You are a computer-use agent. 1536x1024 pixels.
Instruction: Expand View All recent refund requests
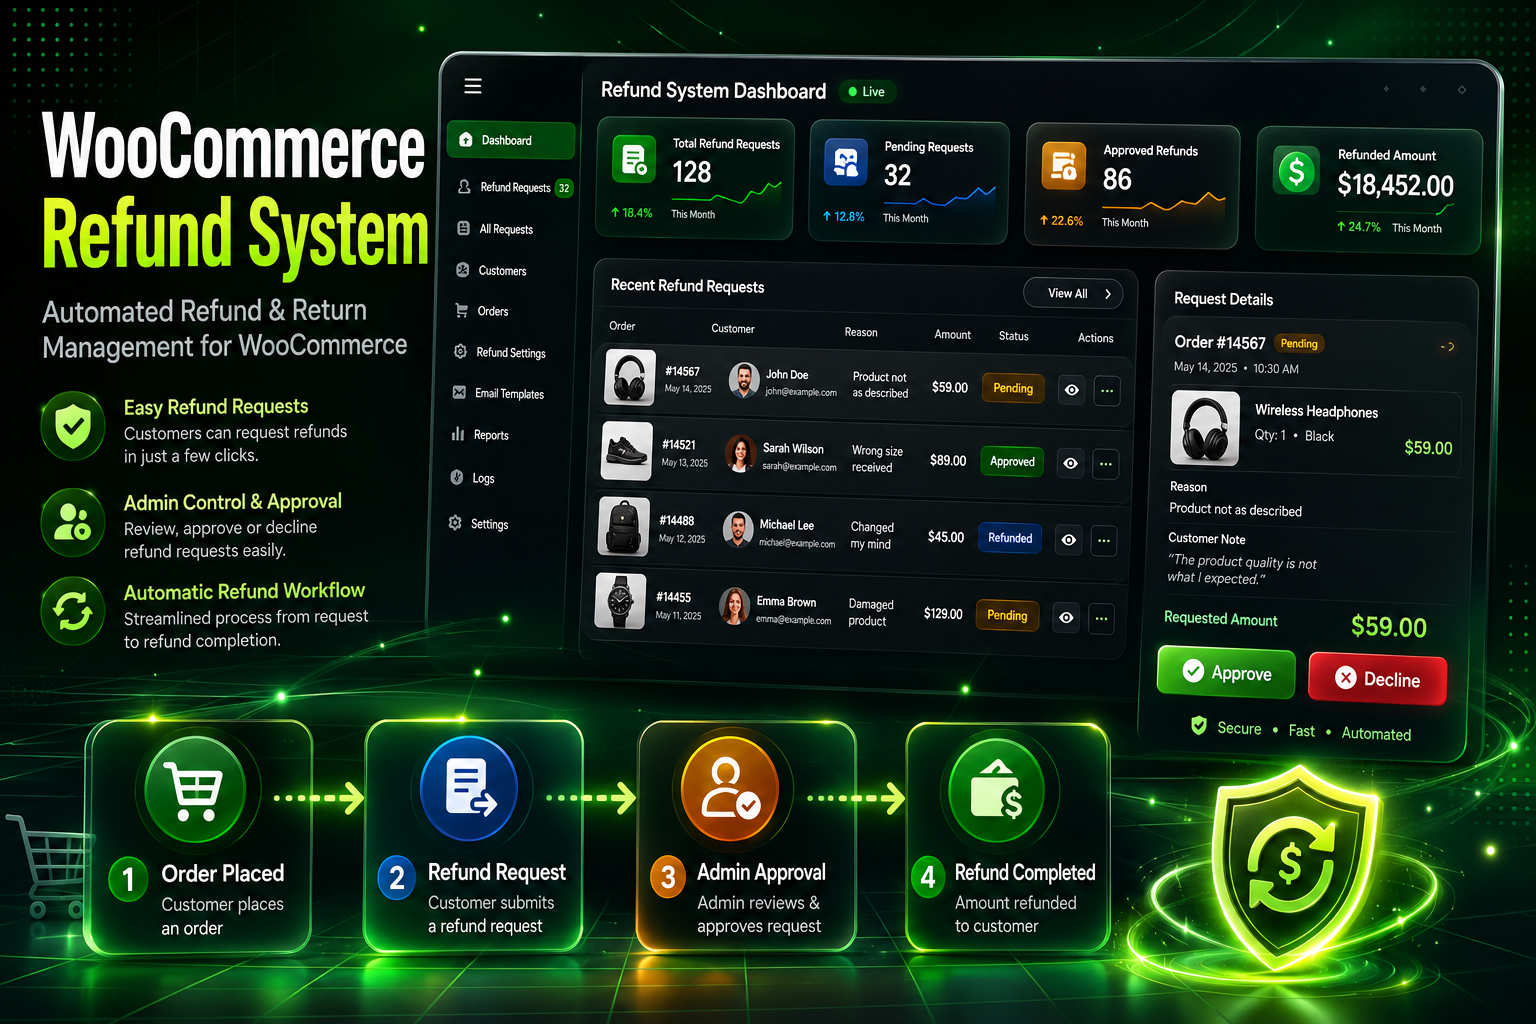click(x=1073, y=293)
